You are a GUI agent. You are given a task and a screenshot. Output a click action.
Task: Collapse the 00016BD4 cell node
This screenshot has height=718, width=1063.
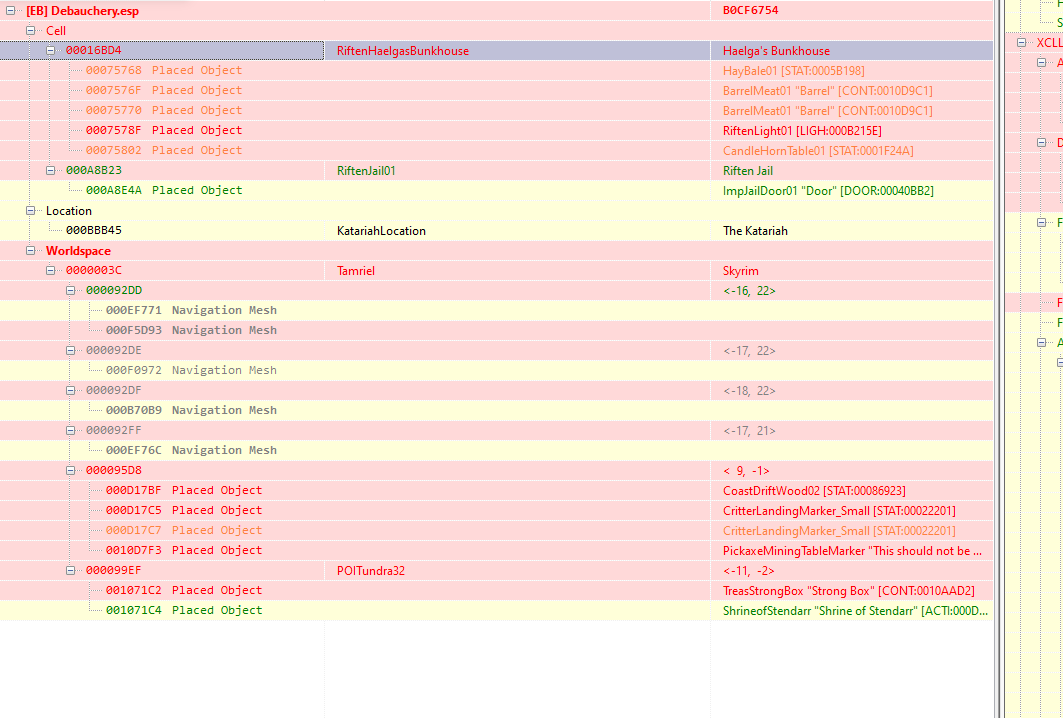click(x=51, y=50)
